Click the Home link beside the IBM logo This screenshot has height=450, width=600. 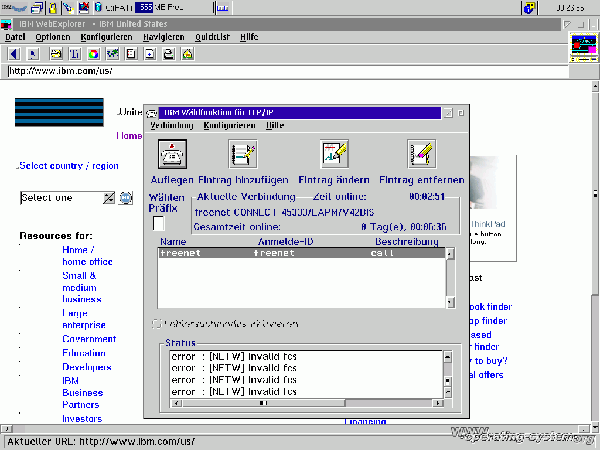[129, 136]
